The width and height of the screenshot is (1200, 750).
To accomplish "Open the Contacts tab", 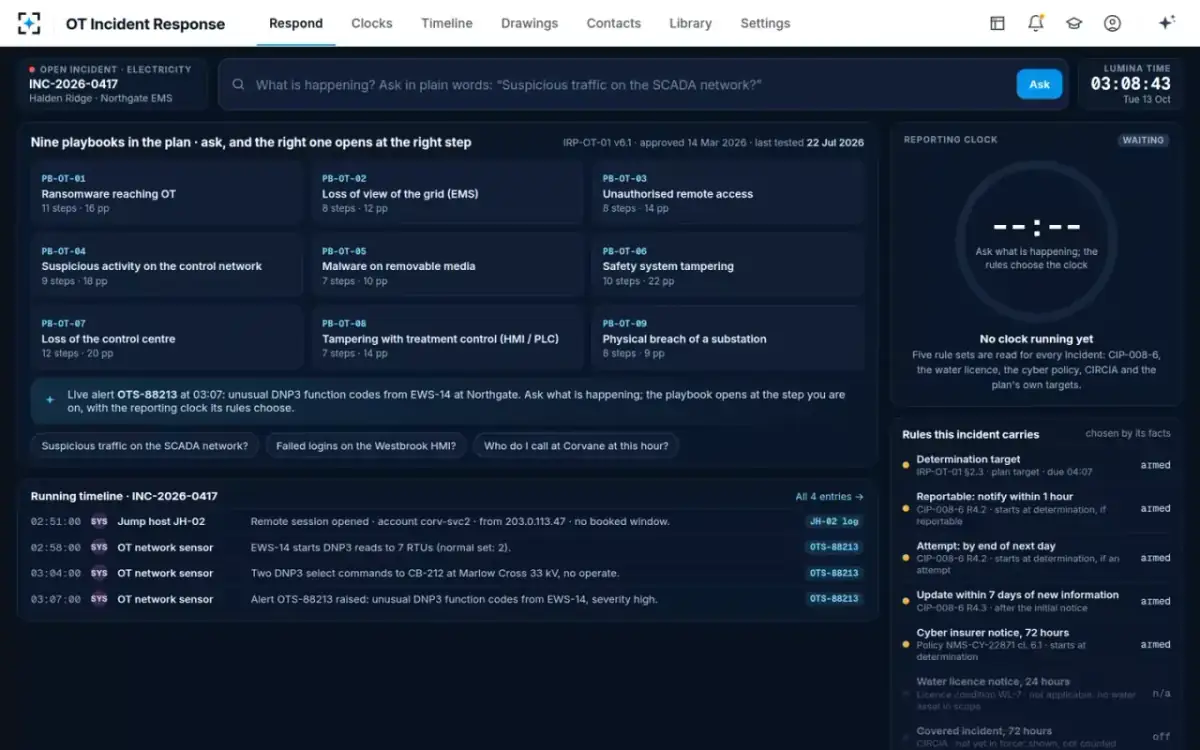I will pyautogui.click(x=614, y=23).
